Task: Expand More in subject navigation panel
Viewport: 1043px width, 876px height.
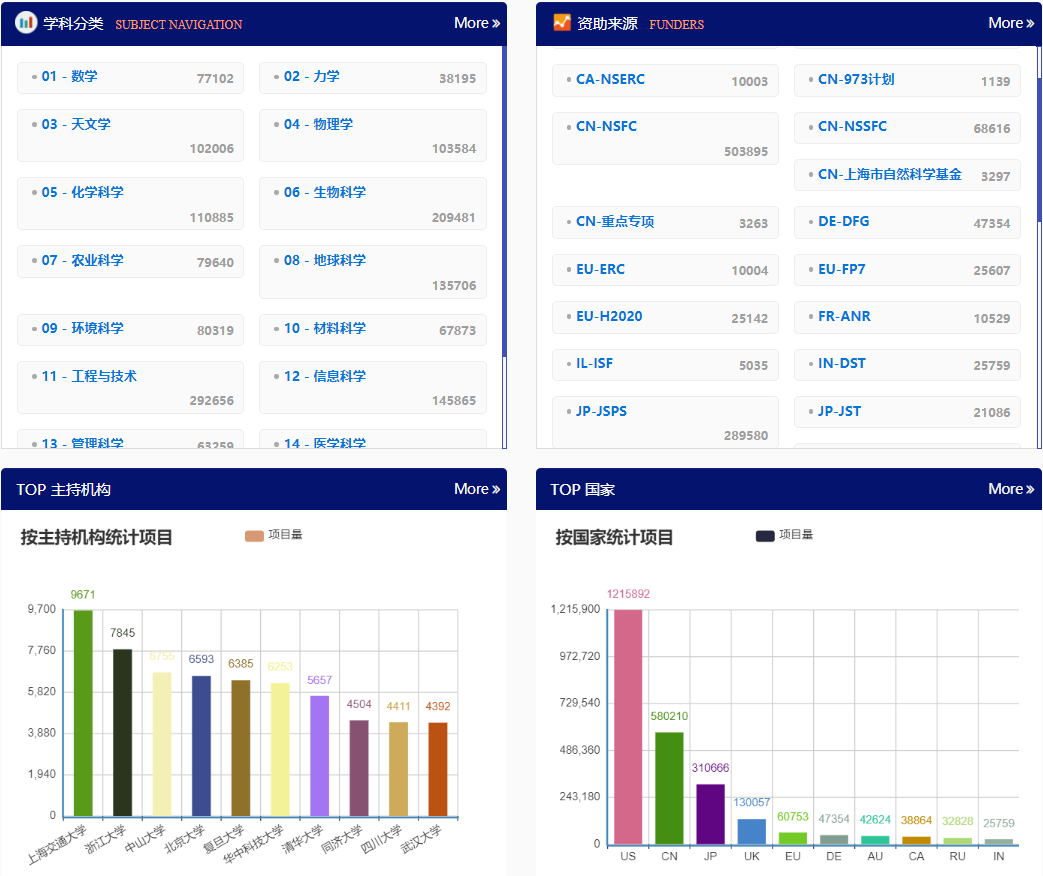Action: click(476, 23)
